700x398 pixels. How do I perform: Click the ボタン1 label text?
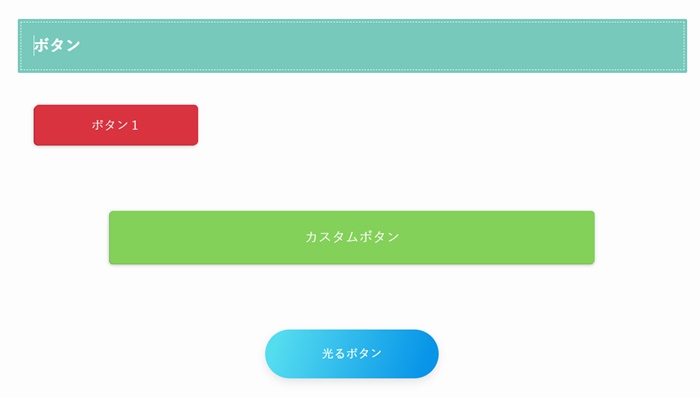(x=115, y=125)
